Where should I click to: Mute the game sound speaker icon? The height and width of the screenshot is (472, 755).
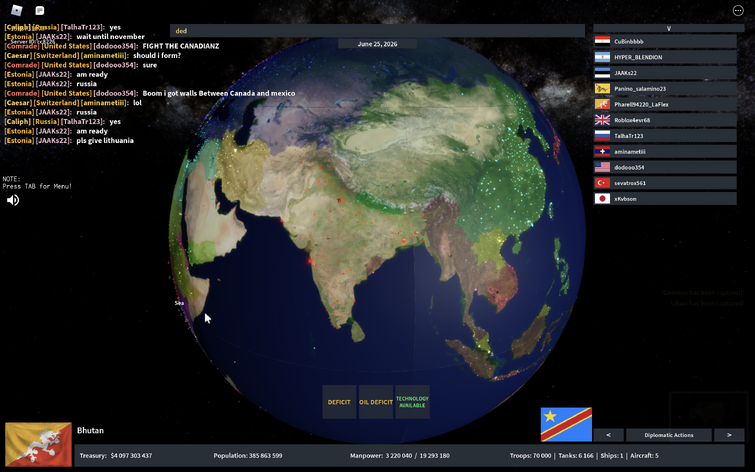click(x=13, y=200)
